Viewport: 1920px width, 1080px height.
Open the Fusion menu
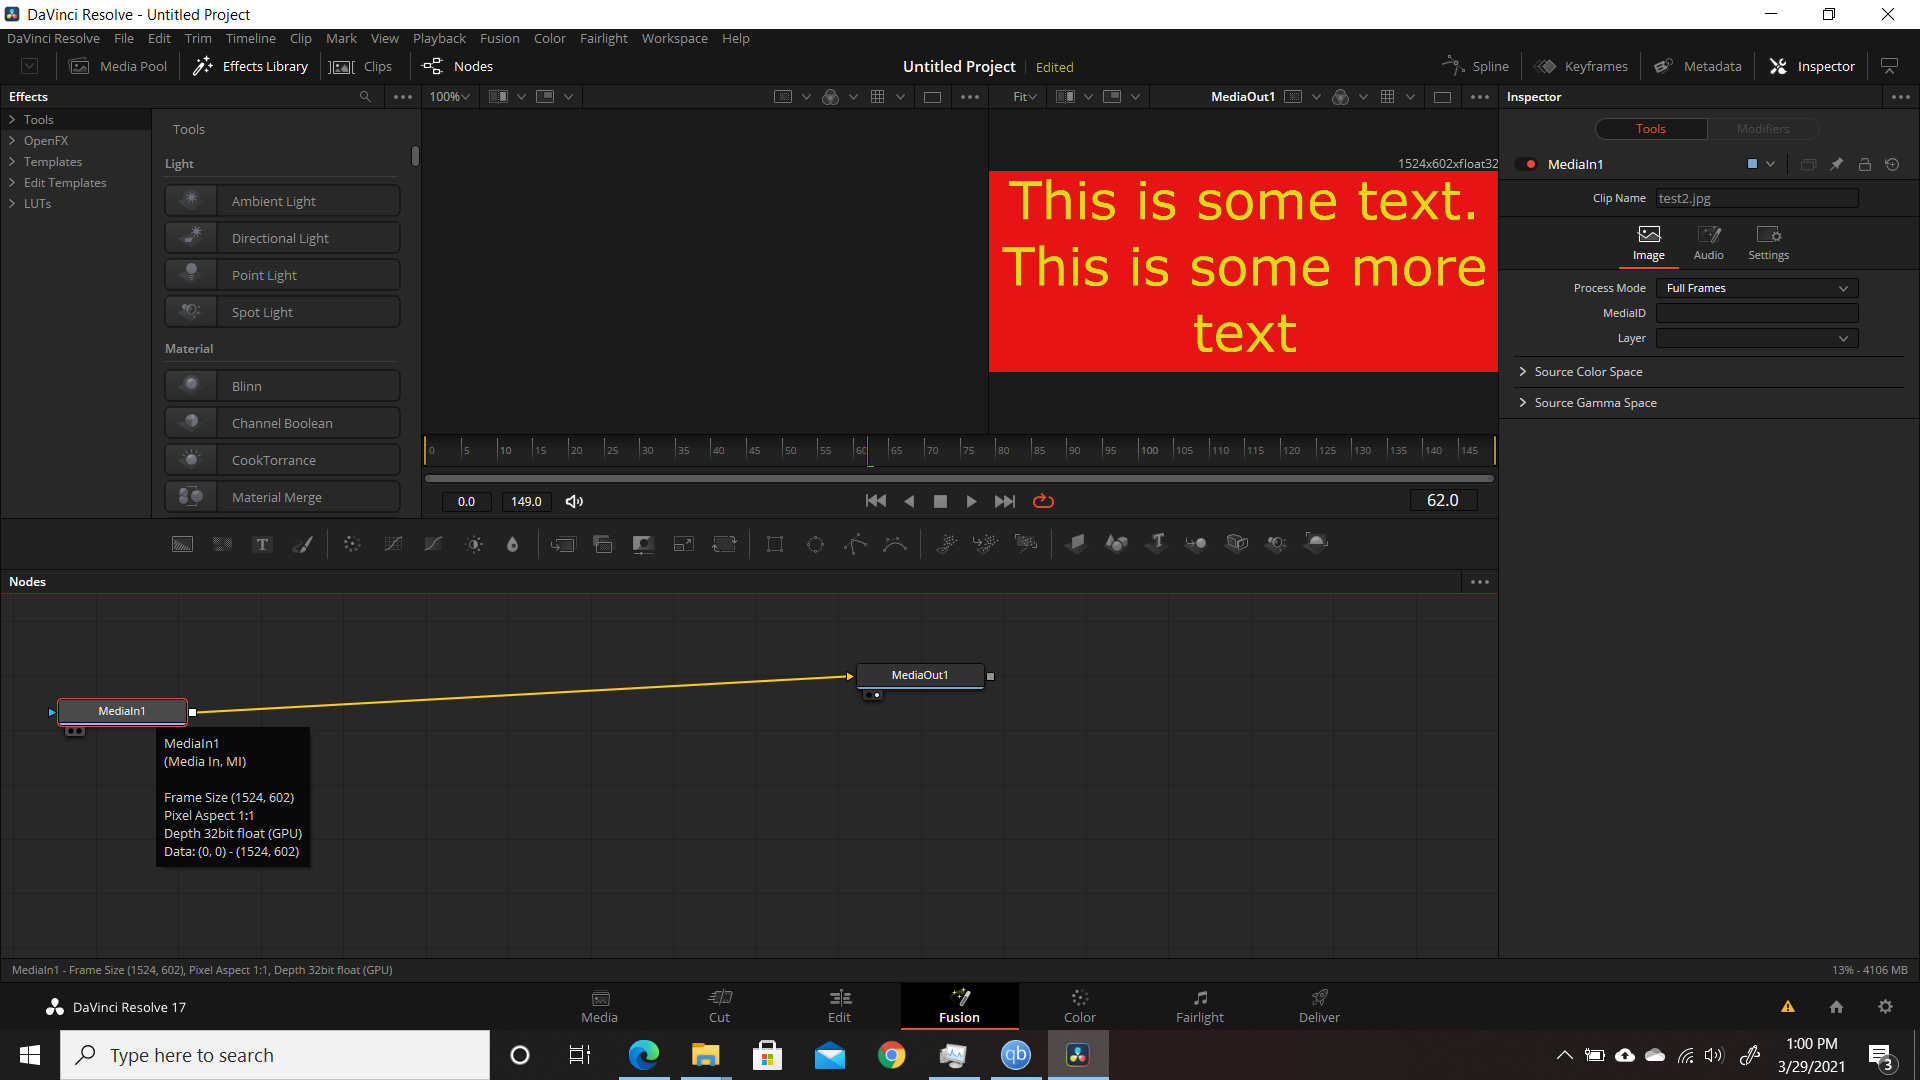499,38
